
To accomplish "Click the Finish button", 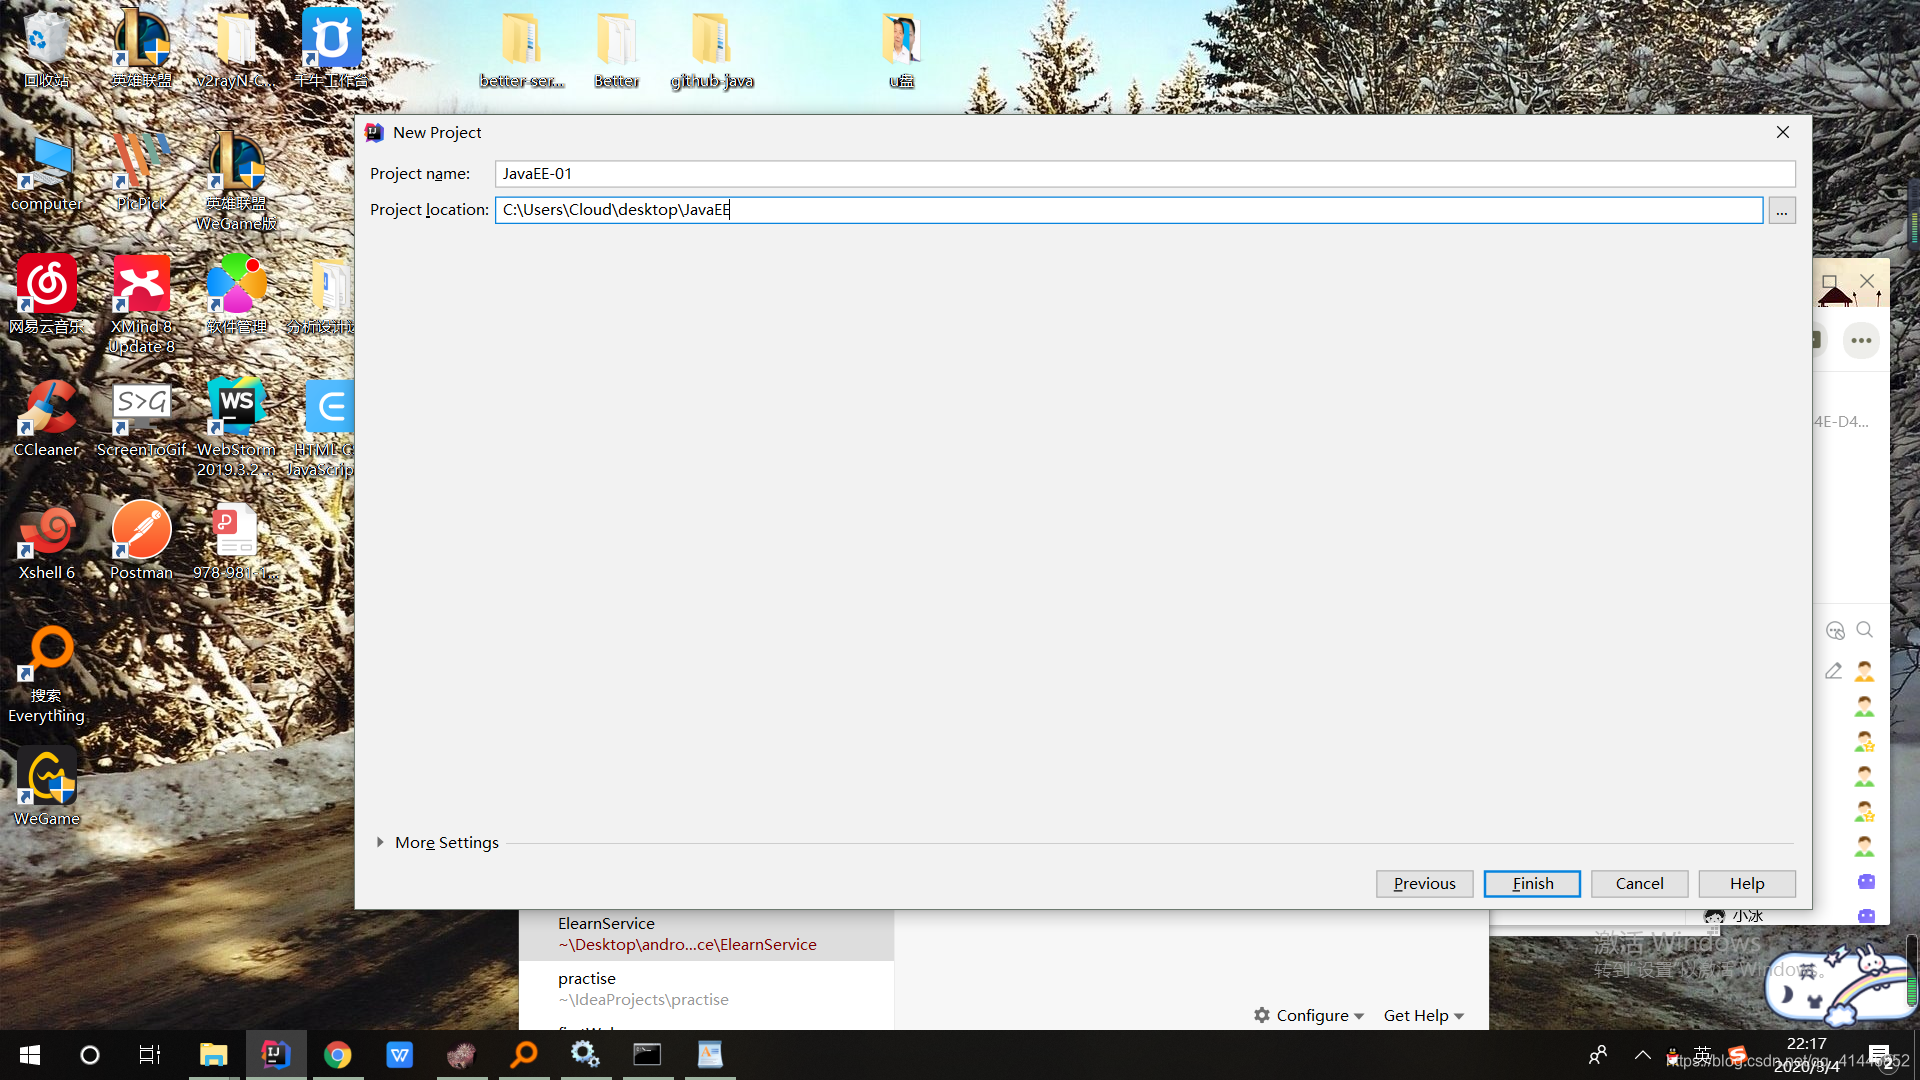I will tap(1531, 883).
